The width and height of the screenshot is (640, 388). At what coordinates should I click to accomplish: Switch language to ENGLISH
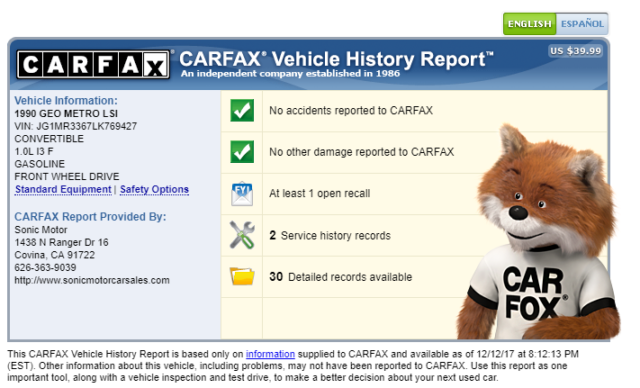tap(529, 24)
